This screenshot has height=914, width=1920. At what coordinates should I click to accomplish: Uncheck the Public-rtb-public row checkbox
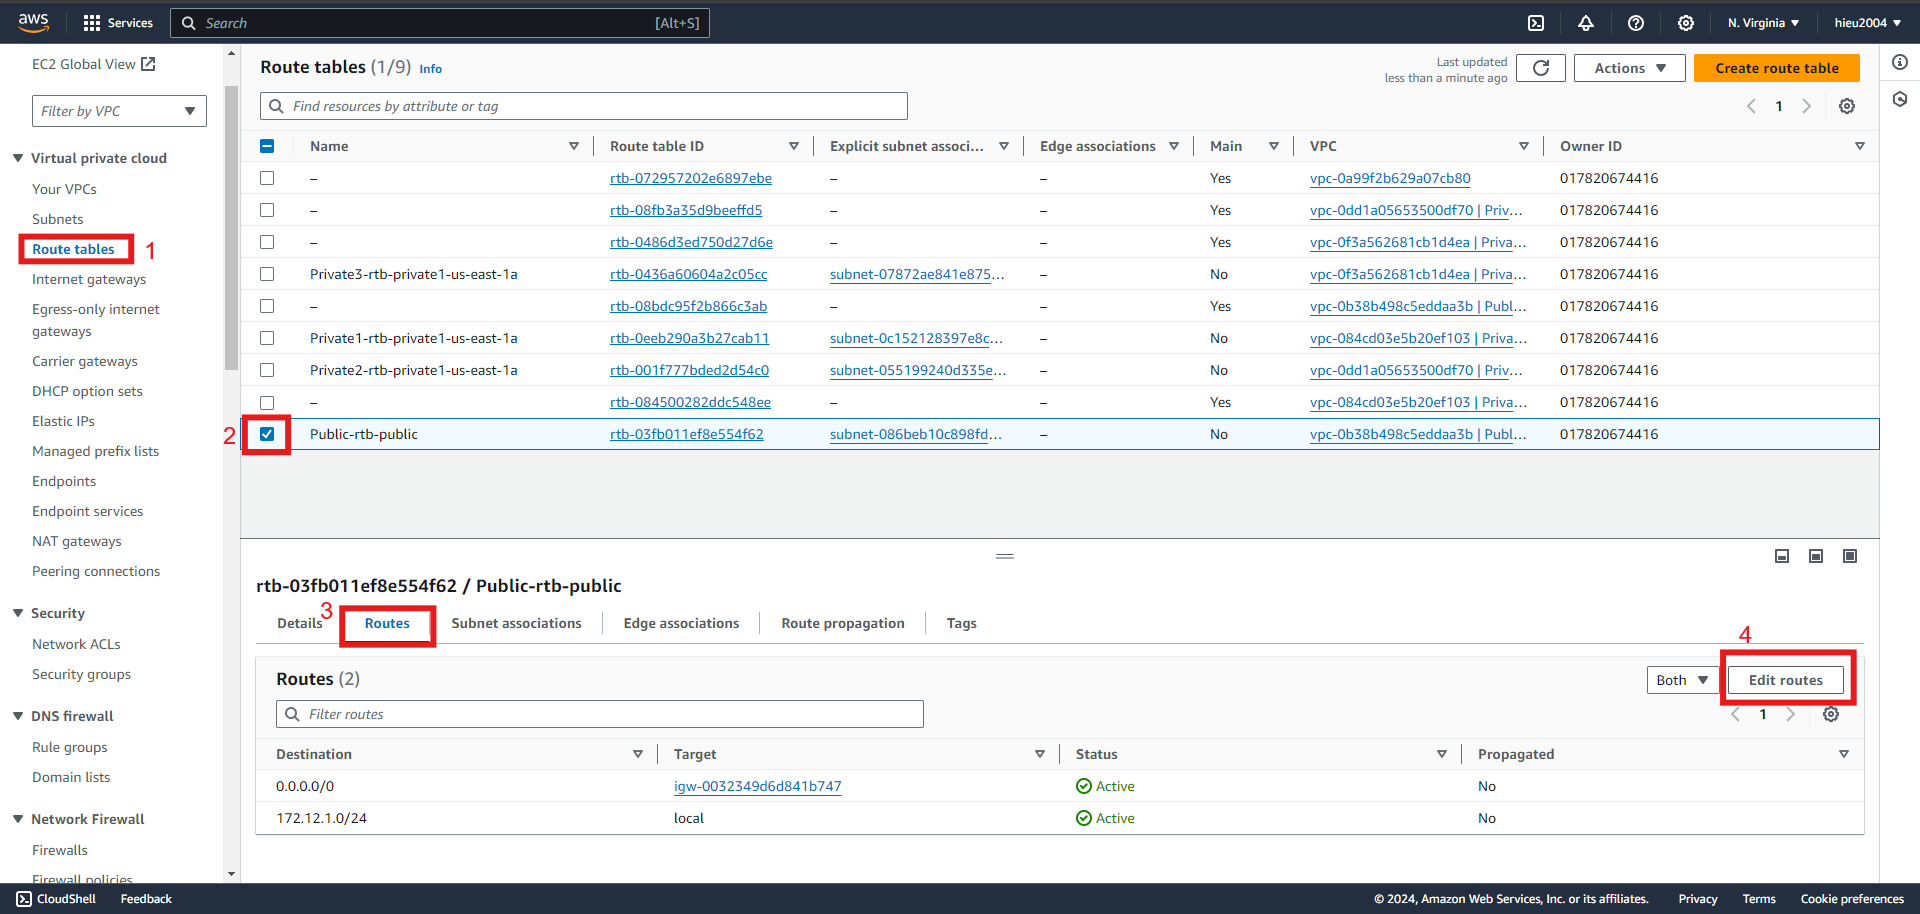(267, 434)
